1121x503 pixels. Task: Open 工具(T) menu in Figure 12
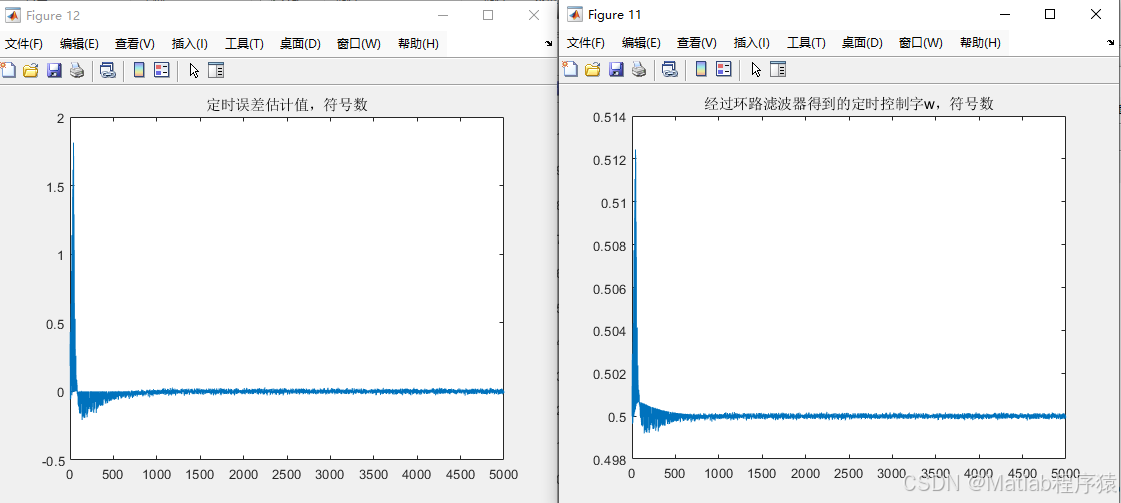245,44
